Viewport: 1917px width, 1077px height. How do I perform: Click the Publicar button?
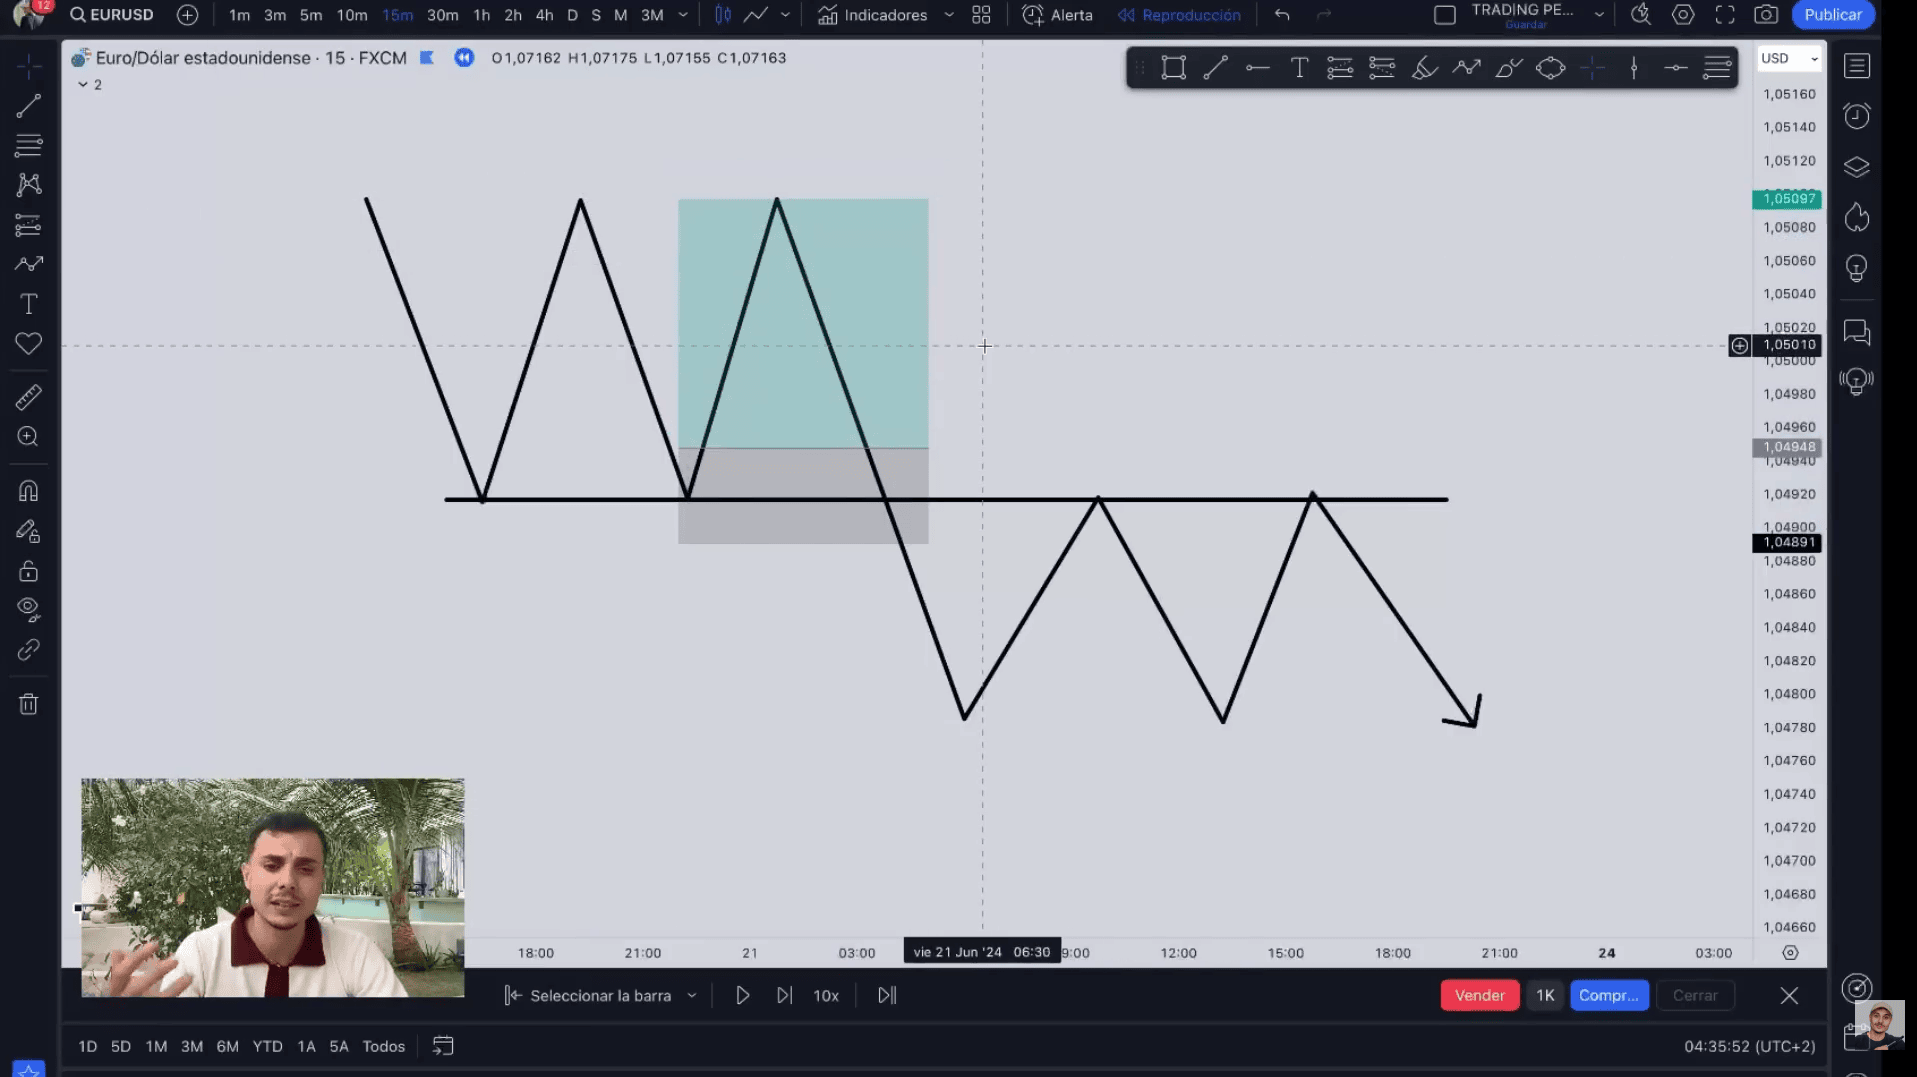point(1832,15)
